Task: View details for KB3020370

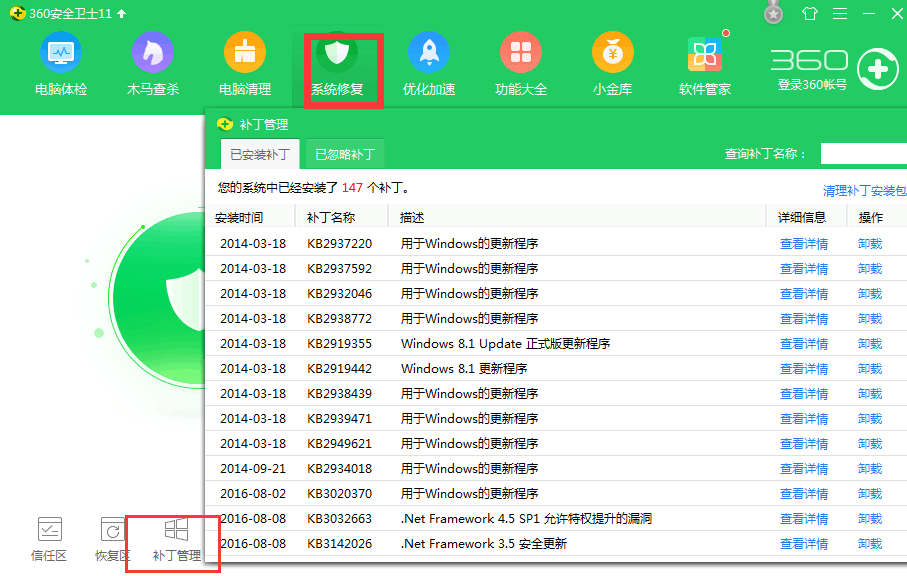Action: [804, 493]
